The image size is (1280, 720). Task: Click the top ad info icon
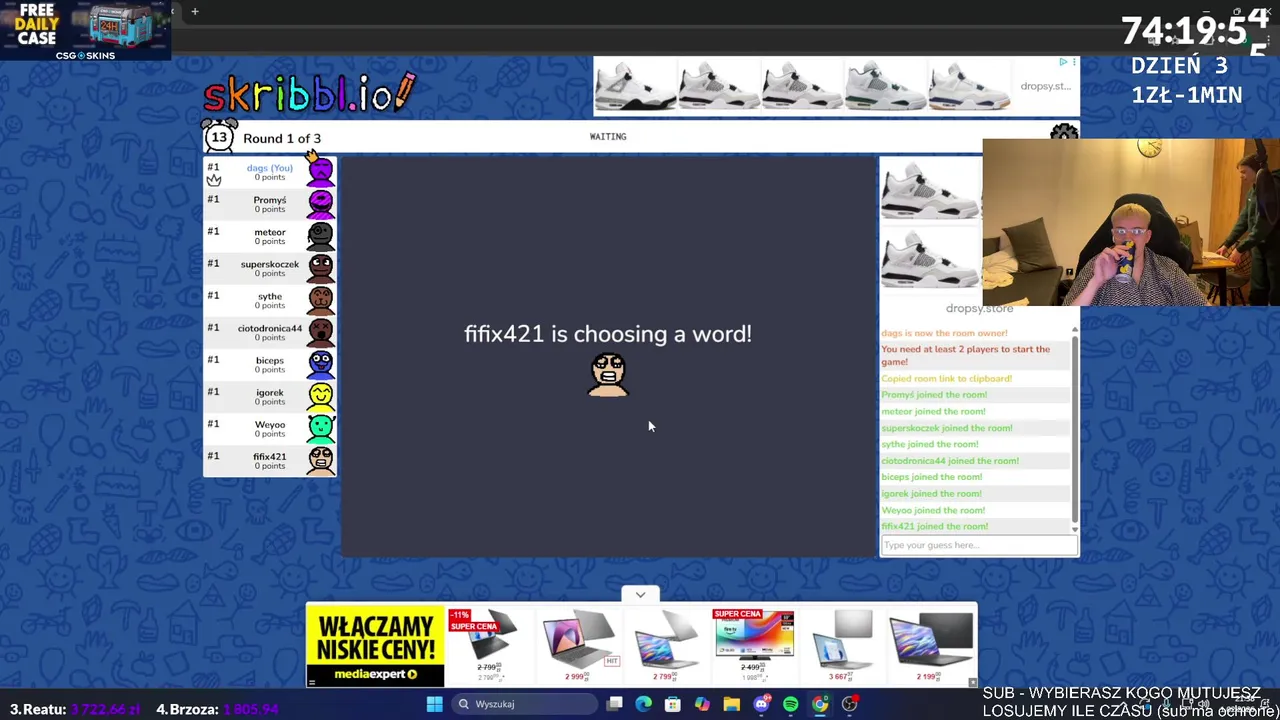(1063, 62)
